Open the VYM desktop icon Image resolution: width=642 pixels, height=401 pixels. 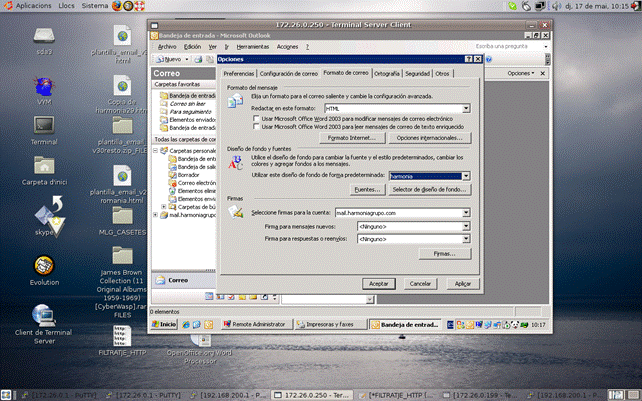tap(43, 86)
